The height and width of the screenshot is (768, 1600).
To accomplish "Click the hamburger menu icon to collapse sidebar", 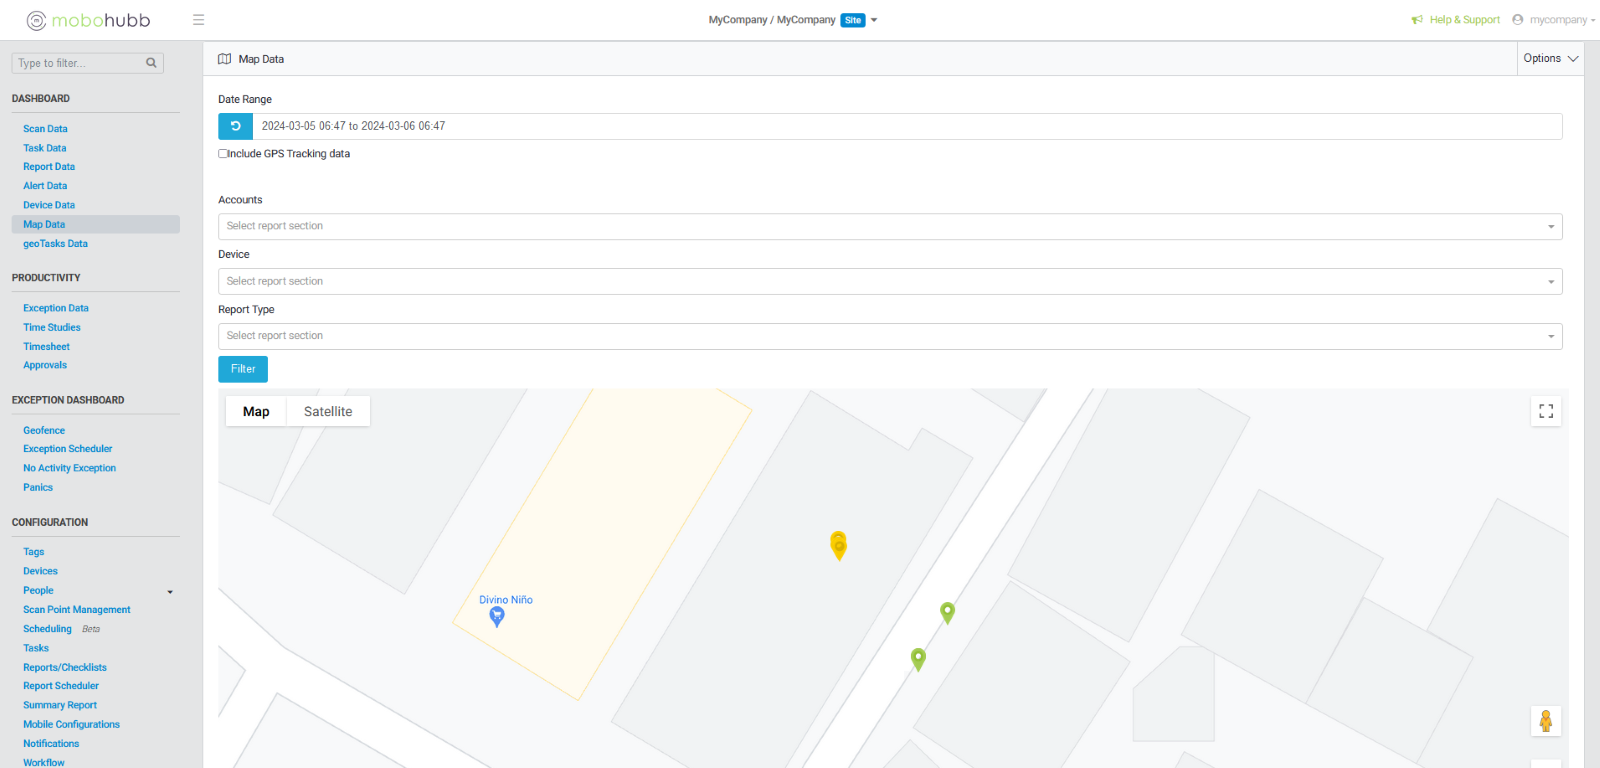I will [x=198, y=20].
